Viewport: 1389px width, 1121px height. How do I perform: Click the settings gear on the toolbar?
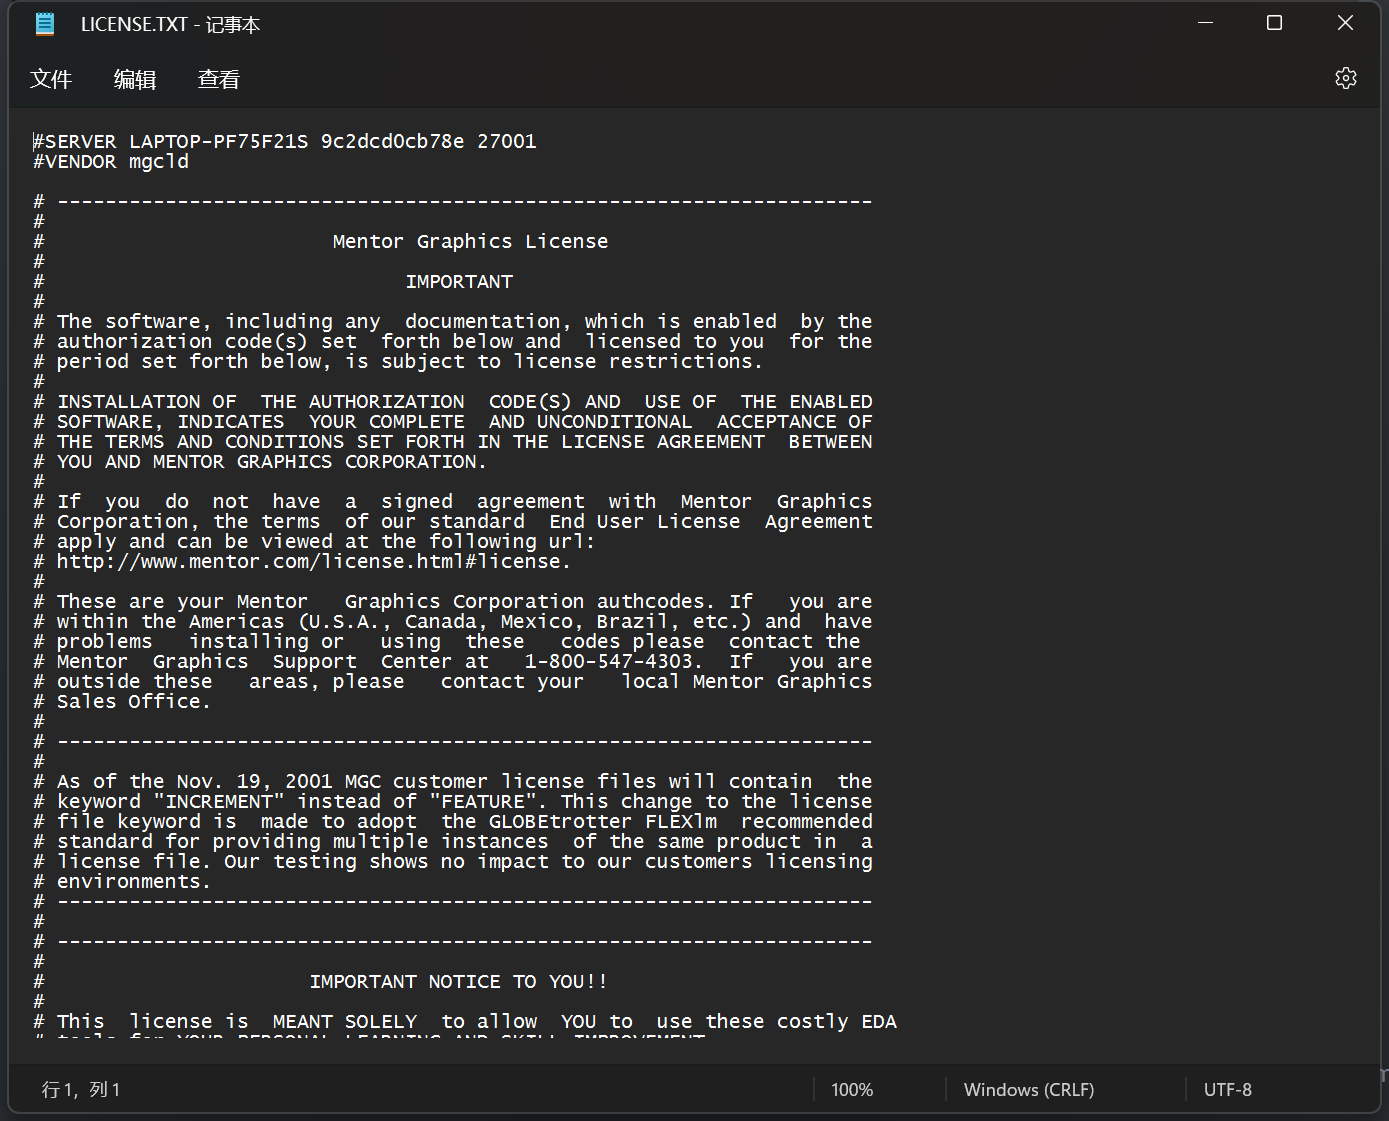point(1345,78)
